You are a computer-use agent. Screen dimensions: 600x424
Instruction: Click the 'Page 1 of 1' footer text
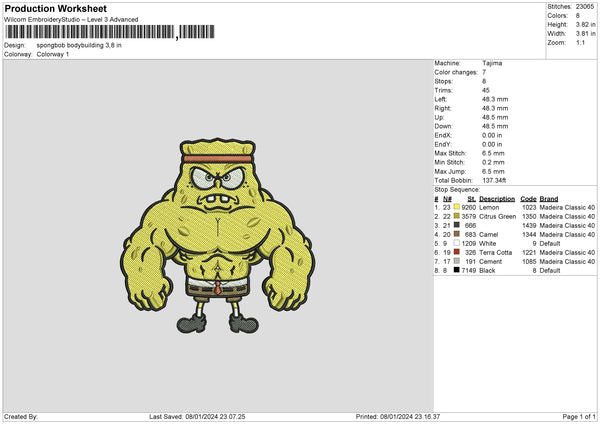point(579,416)
